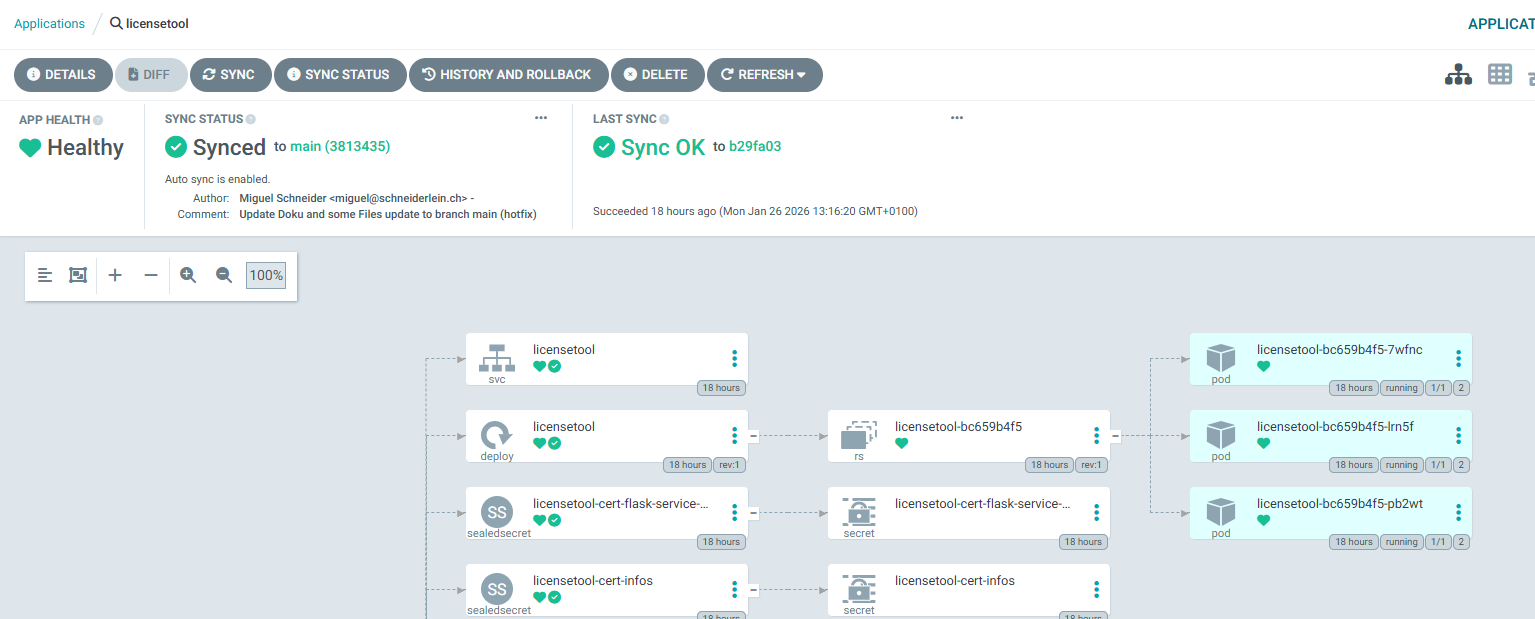The image size is (1535, 619).
Task: Open the SYNC STATUS panel ellipsis menu
Action: [x=541, y=117]
